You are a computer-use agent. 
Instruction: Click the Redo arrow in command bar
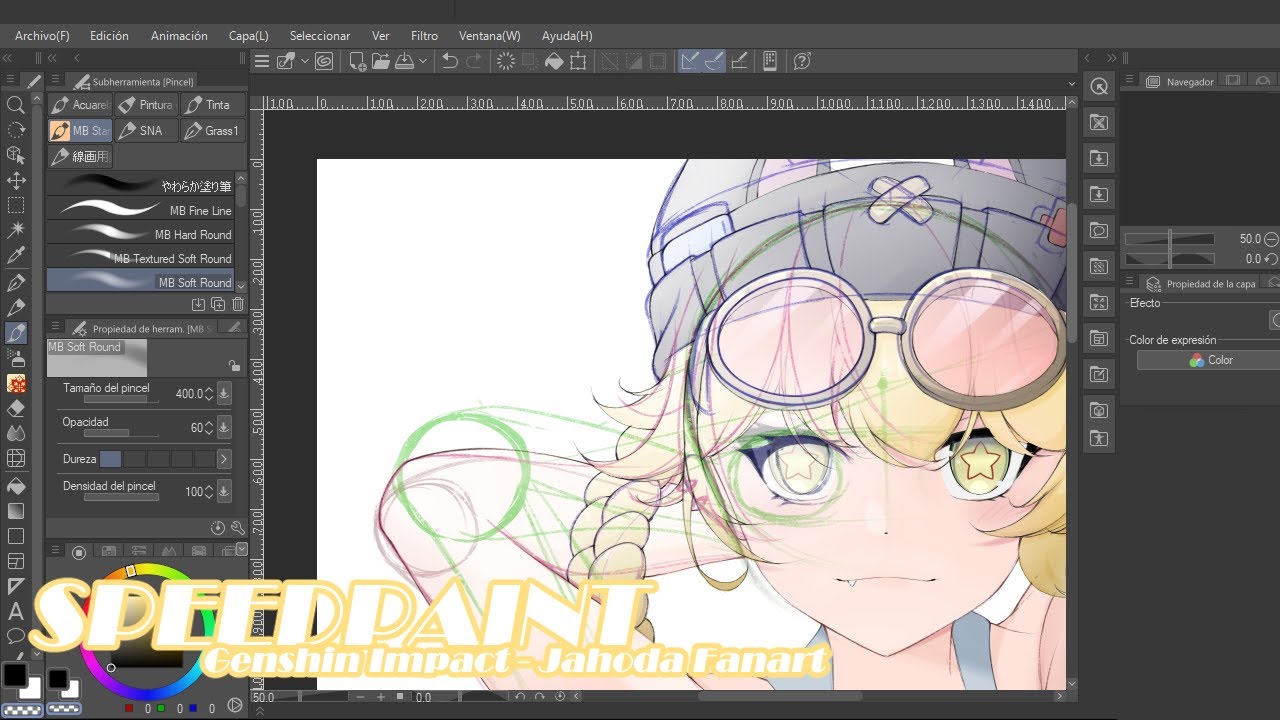[x=474, y=61]
